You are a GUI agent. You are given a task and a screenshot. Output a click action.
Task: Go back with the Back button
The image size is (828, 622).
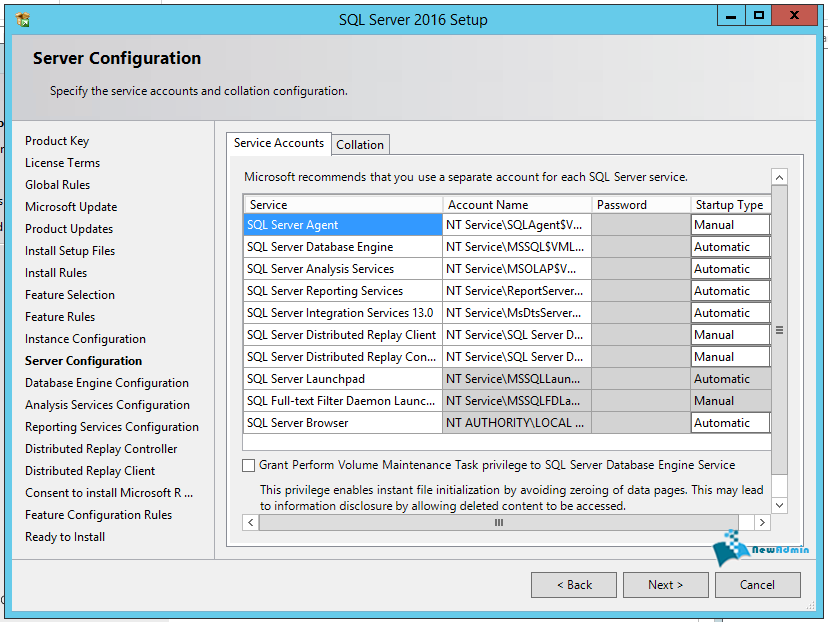point(574,585)
